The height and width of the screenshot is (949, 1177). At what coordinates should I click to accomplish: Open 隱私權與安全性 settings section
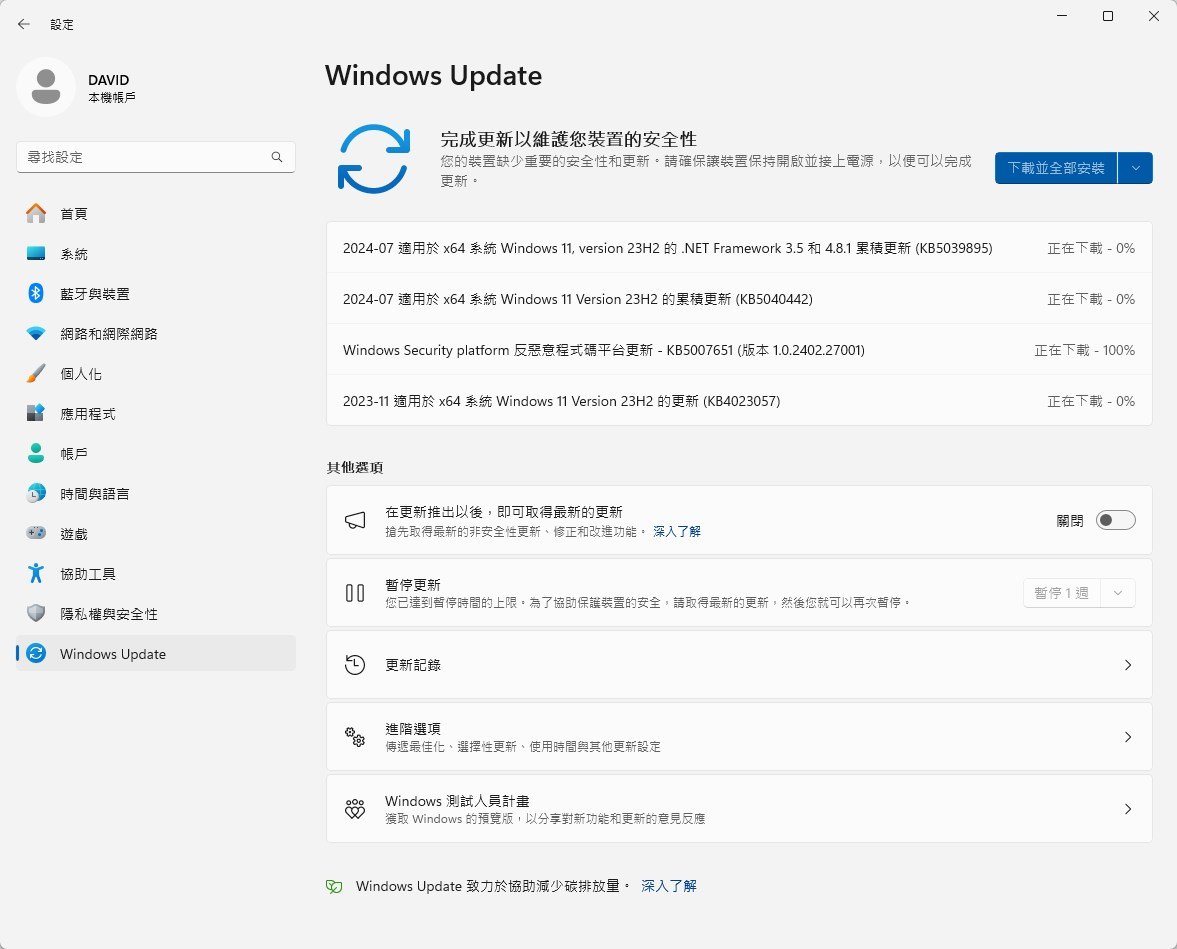tap(155, 613)
